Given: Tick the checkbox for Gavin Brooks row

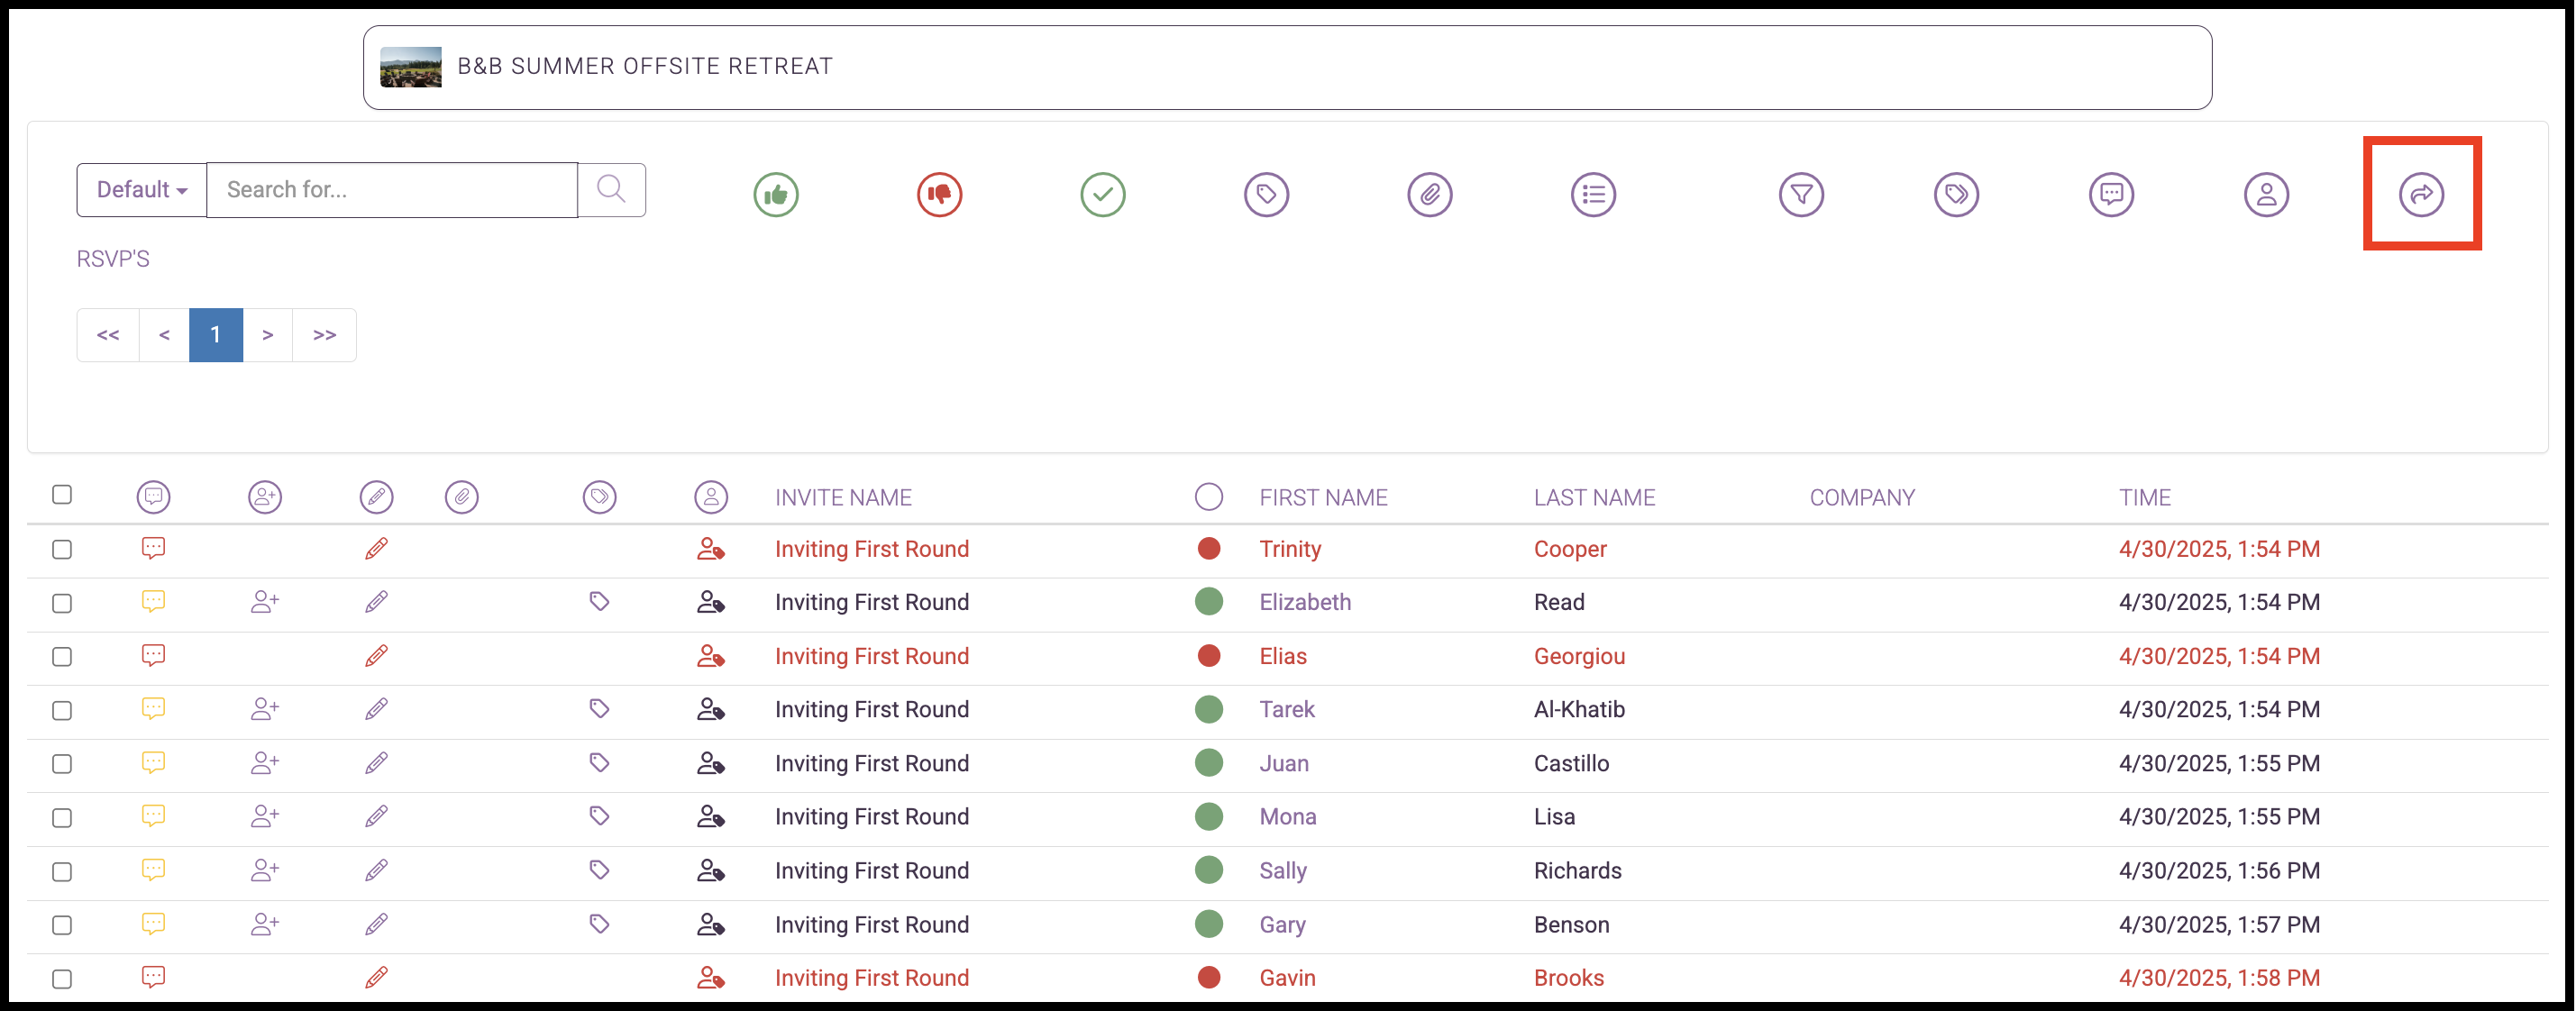Looking at the screenshot, I should pyautogui.click(x=62, y=979).
